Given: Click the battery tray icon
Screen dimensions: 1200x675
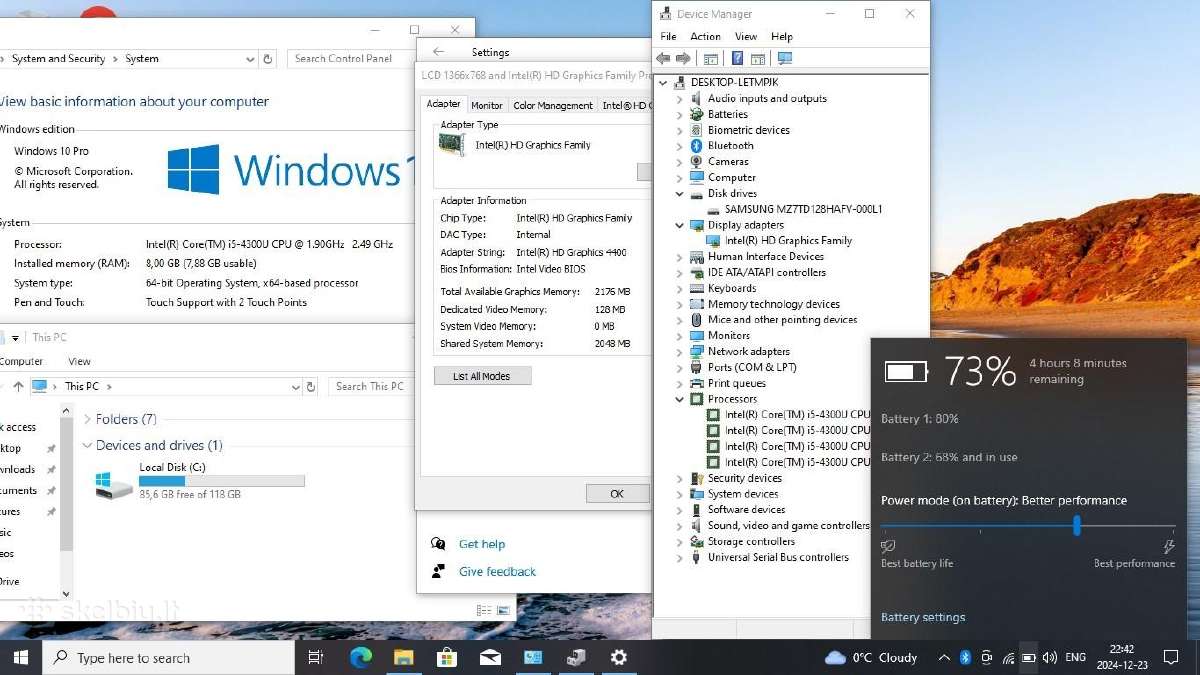Looking at the screenshot, I should click(x=1028, y=657).
